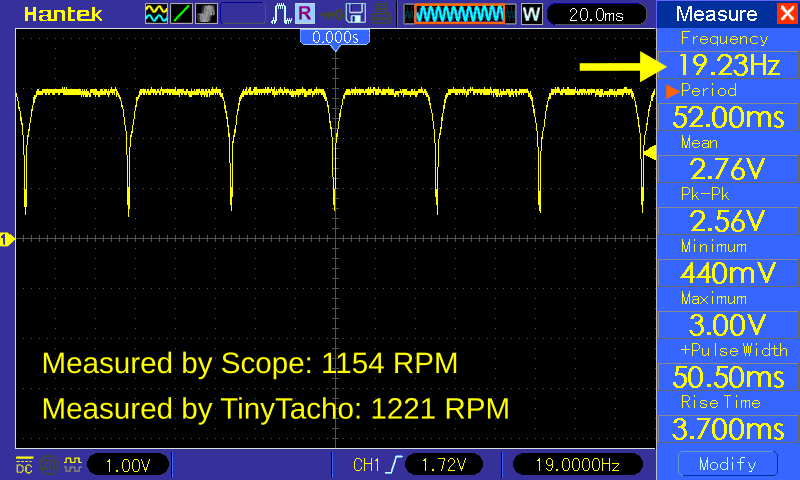Click the 20 bandwidth limit icon

[49, 465]
